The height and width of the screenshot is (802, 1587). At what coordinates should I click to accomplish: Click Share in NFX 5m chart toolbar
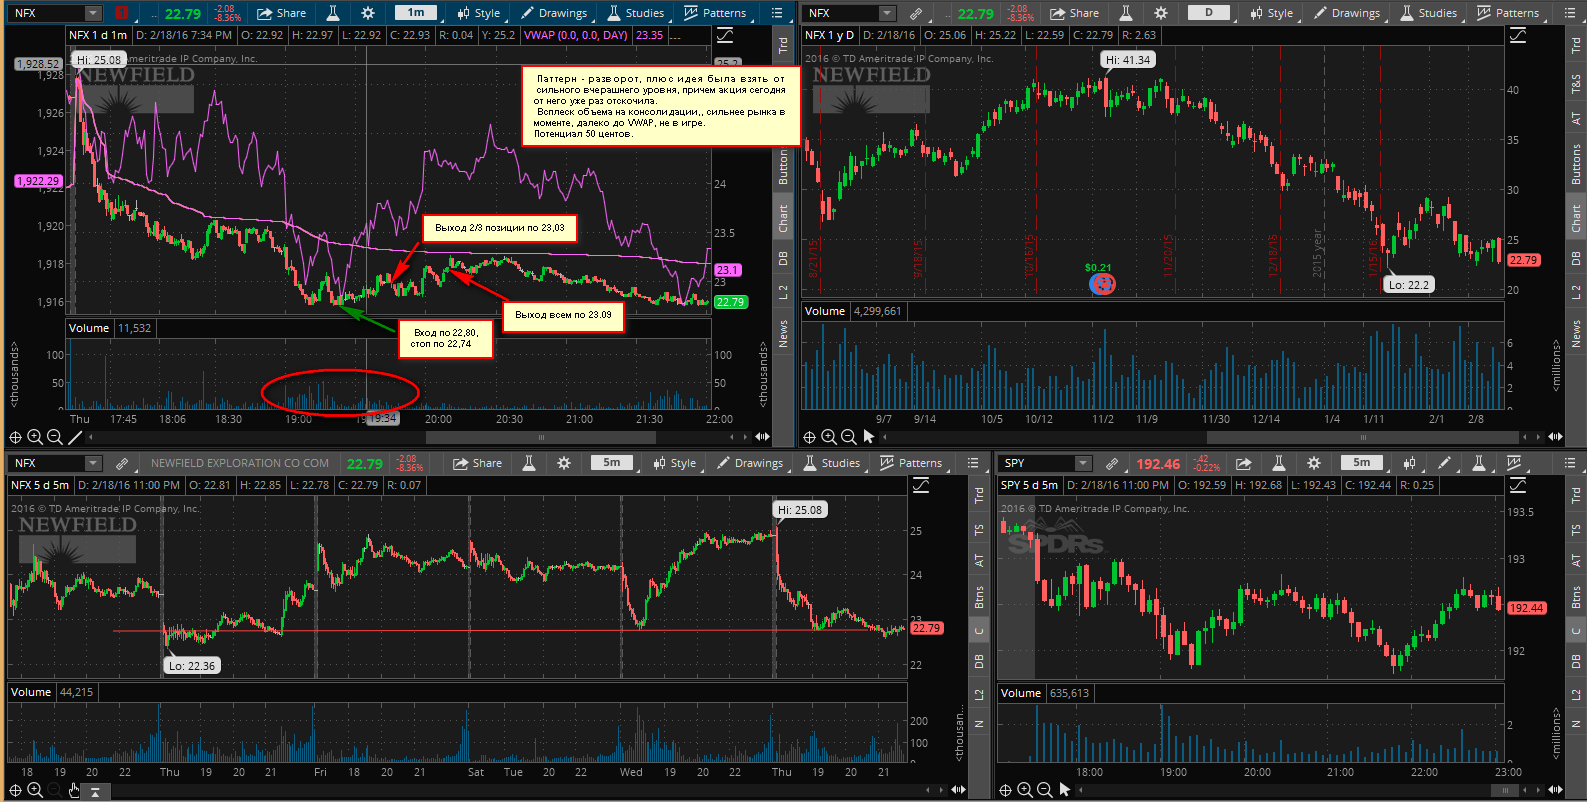click(x=478, y=463)
